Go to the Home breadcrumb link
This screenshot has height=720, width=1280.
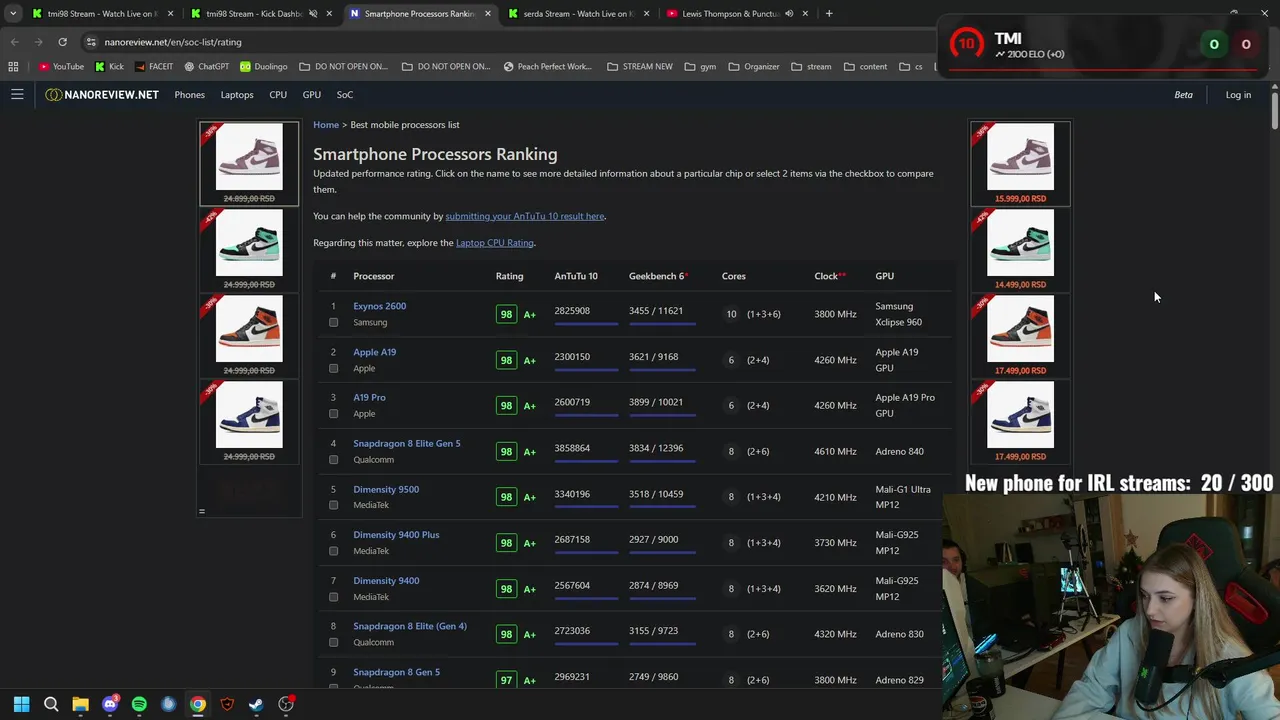pyautogui.click(x=326, y=125)
